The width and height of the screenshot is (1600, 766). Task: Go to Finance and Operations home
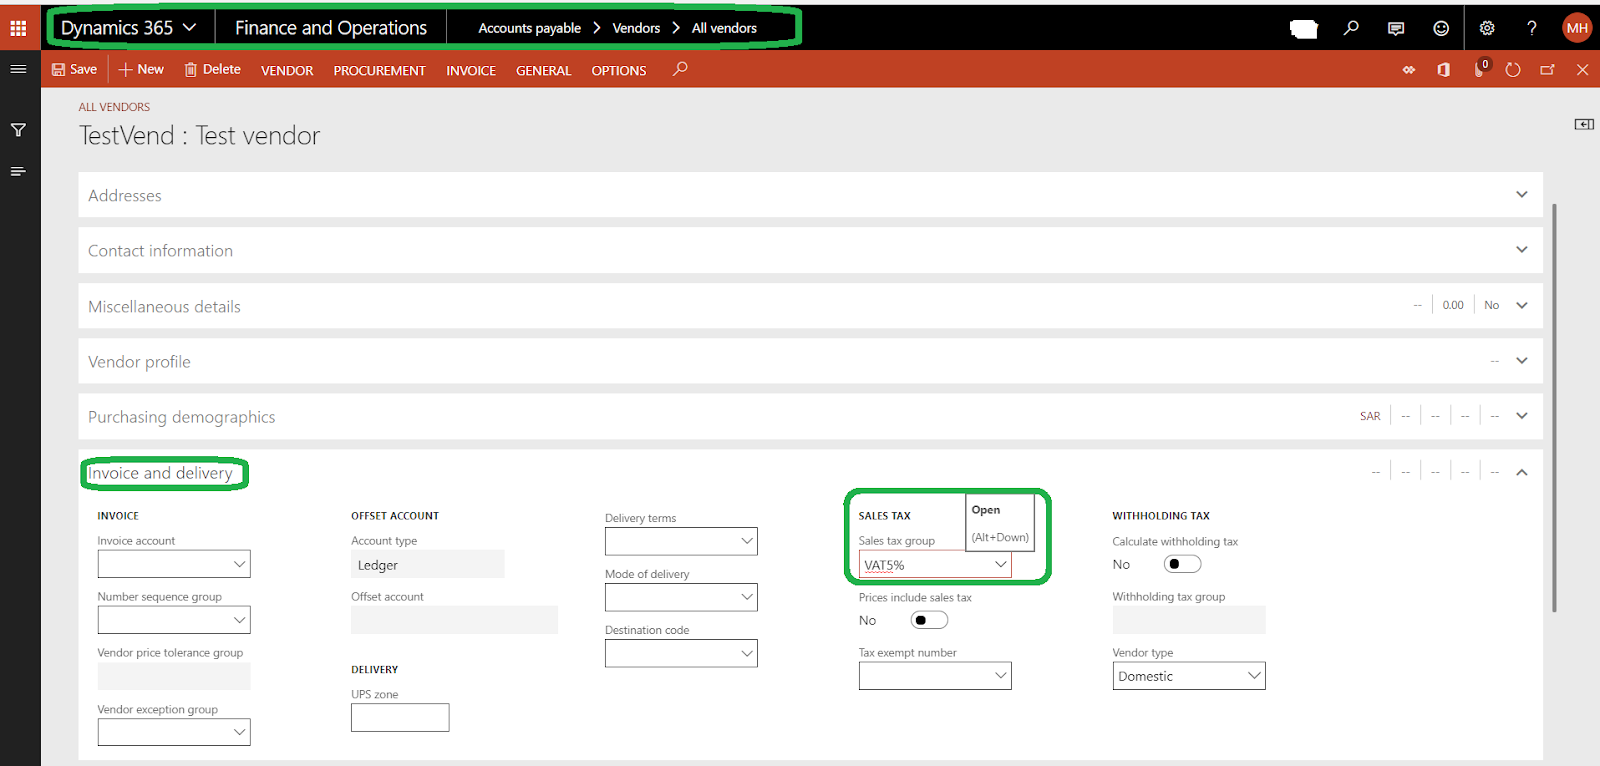click(331, 28)
